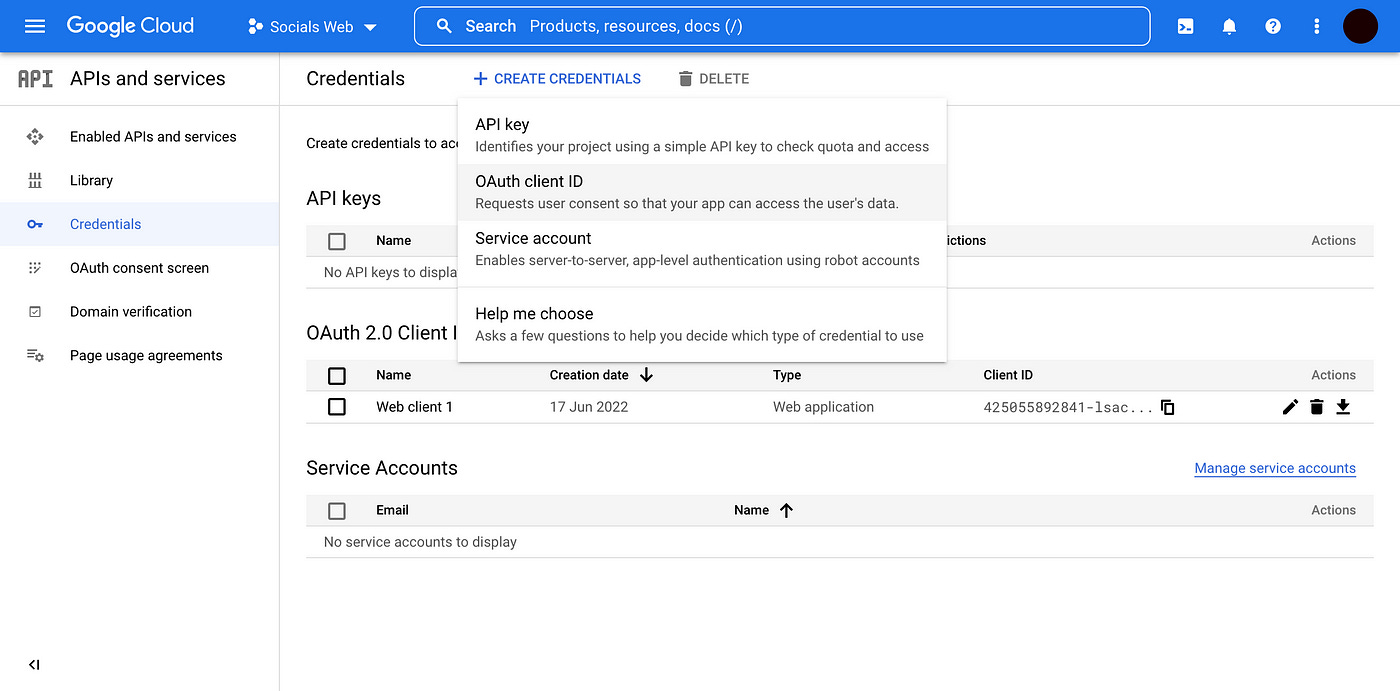The image size is (1400, 691).
Task: Click the Type column header
Action: pyautogui.click(x=787, y=375)
